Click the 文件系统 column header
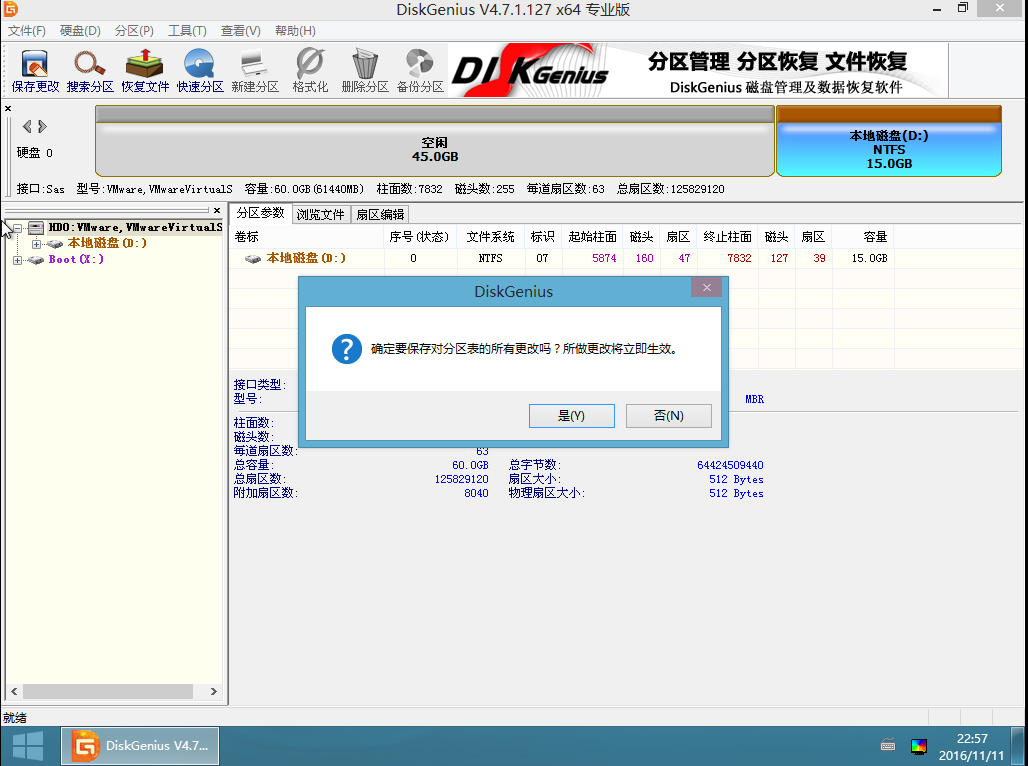The width and height of the screenshot is (1028, 766). pos(490,237)
